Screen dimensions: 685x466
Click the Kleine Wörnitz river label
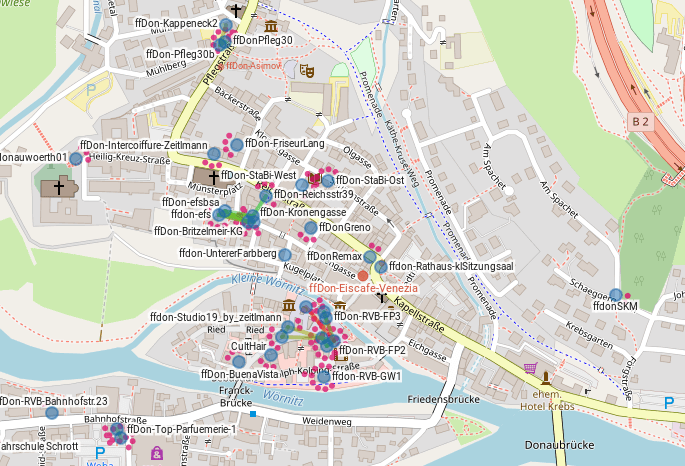click(267, 284)
